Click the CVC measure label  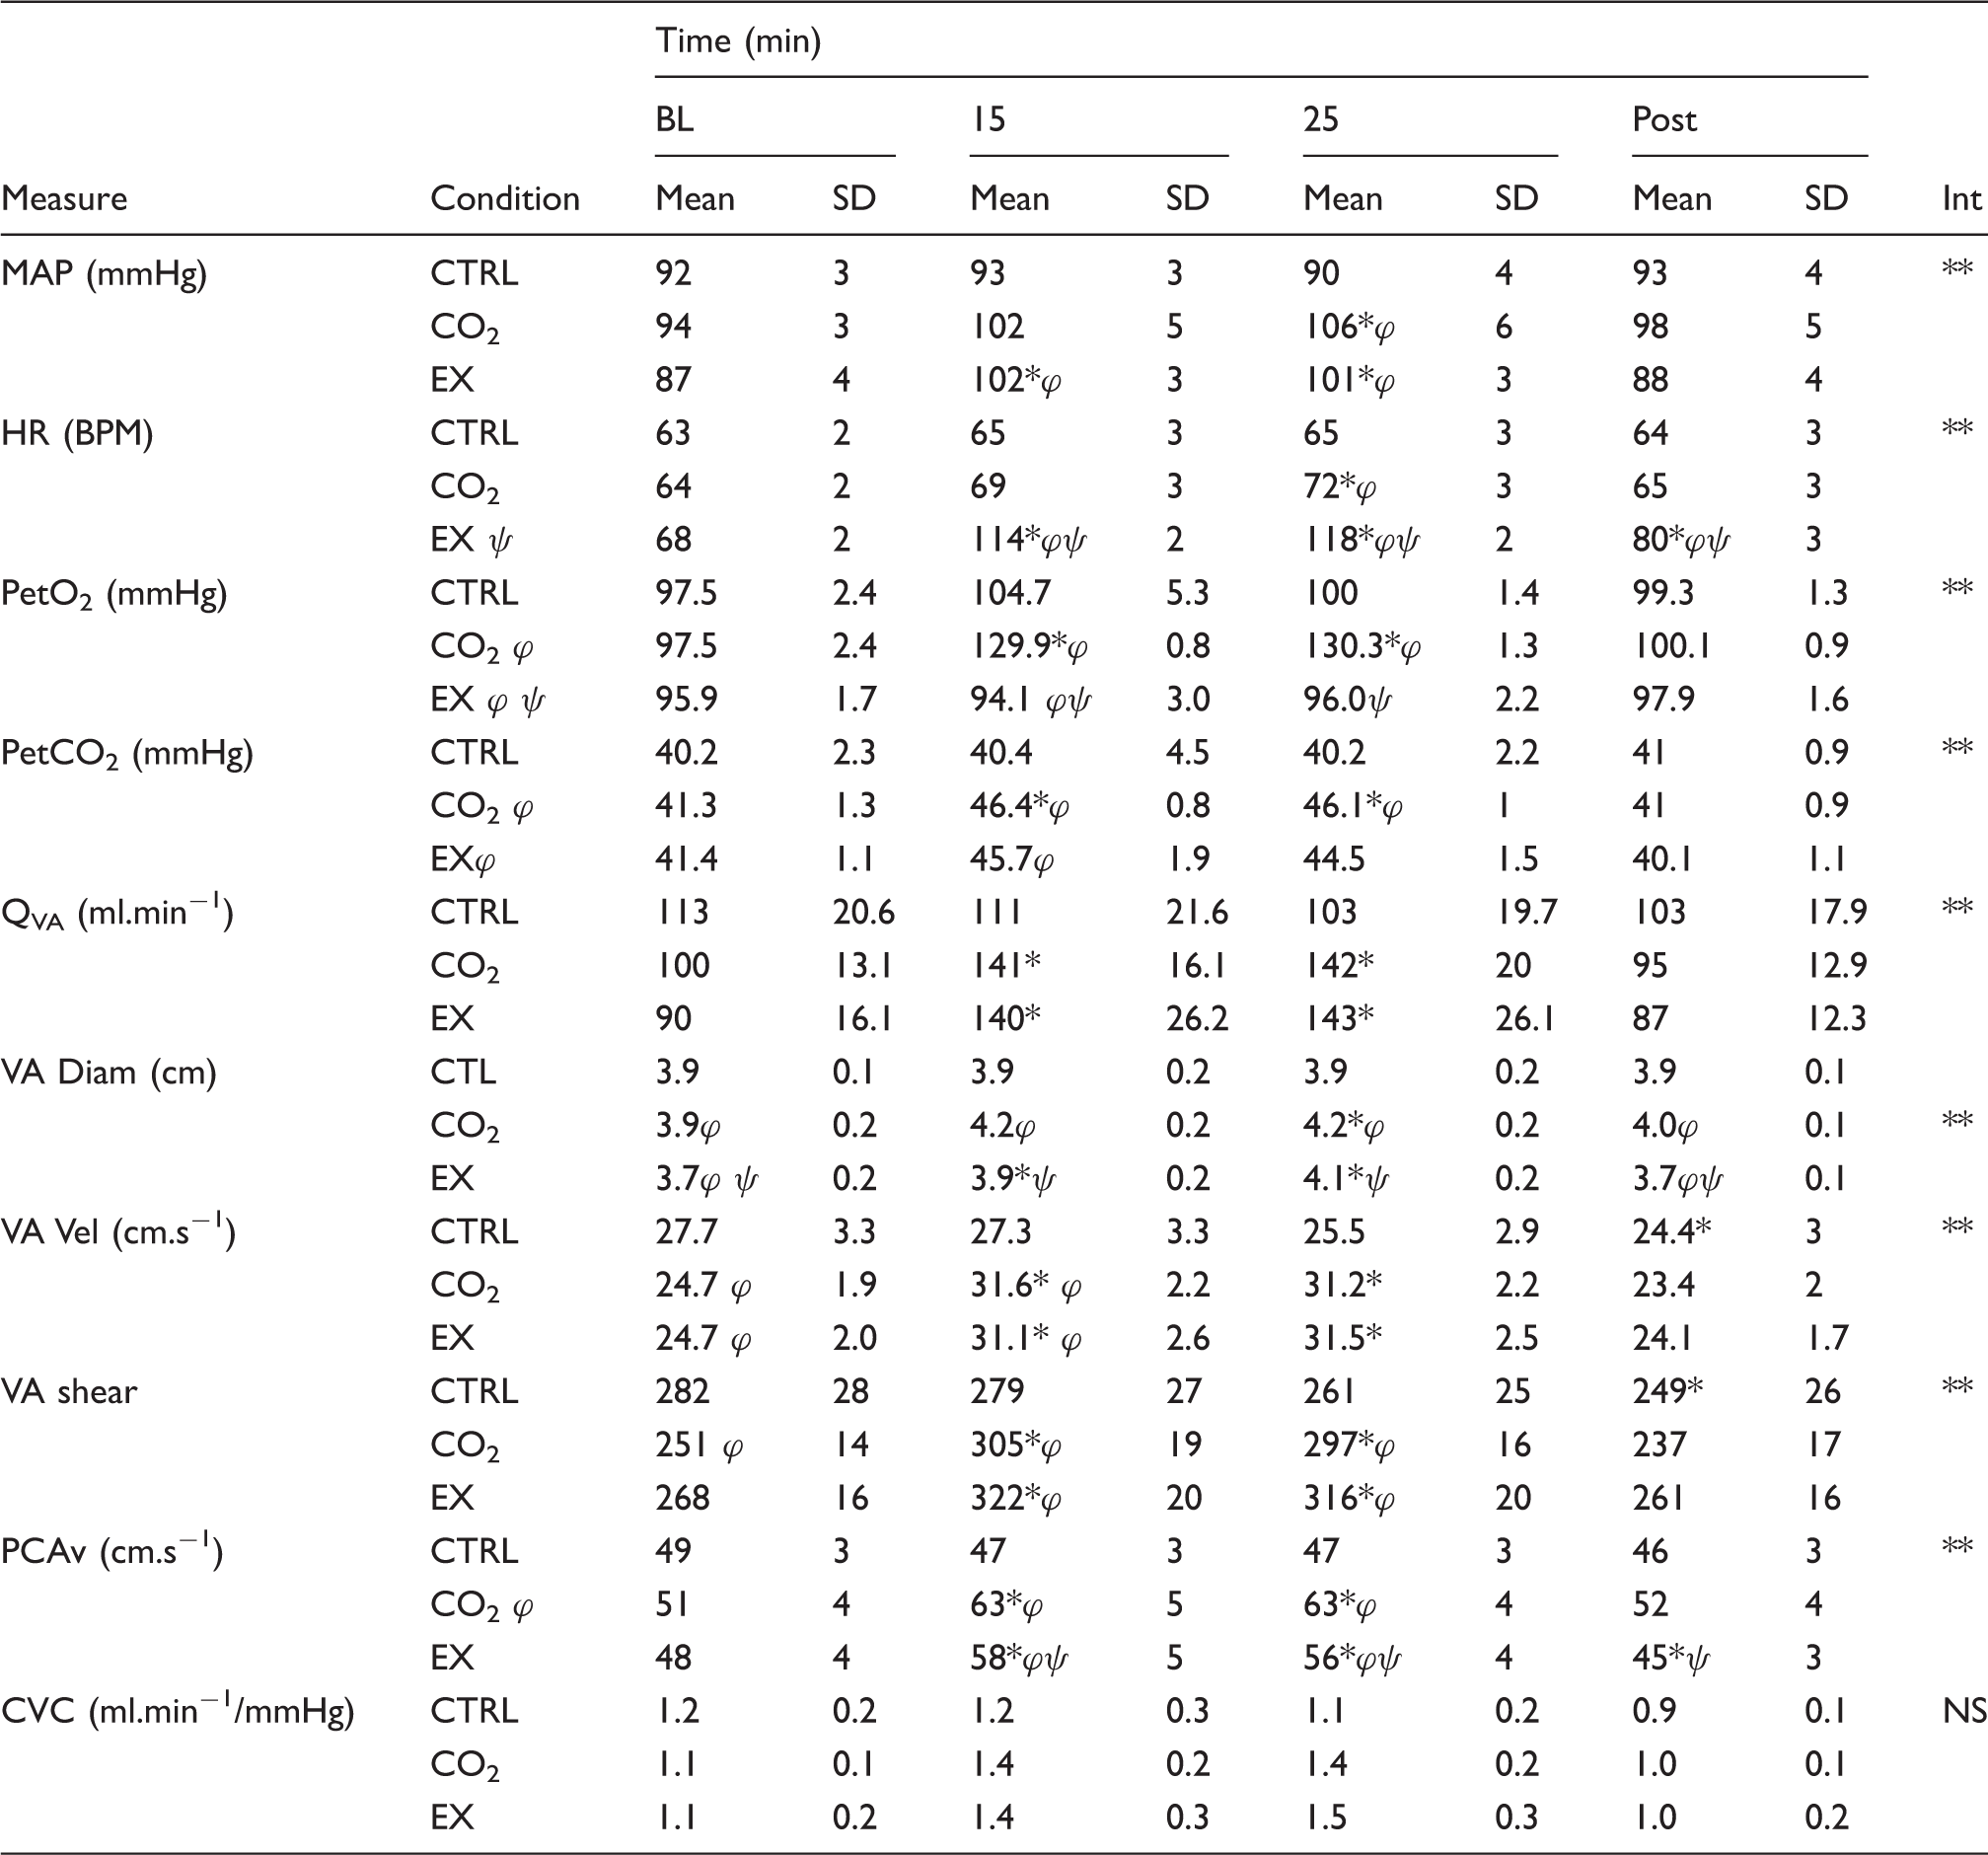[x=178, y=1711]
